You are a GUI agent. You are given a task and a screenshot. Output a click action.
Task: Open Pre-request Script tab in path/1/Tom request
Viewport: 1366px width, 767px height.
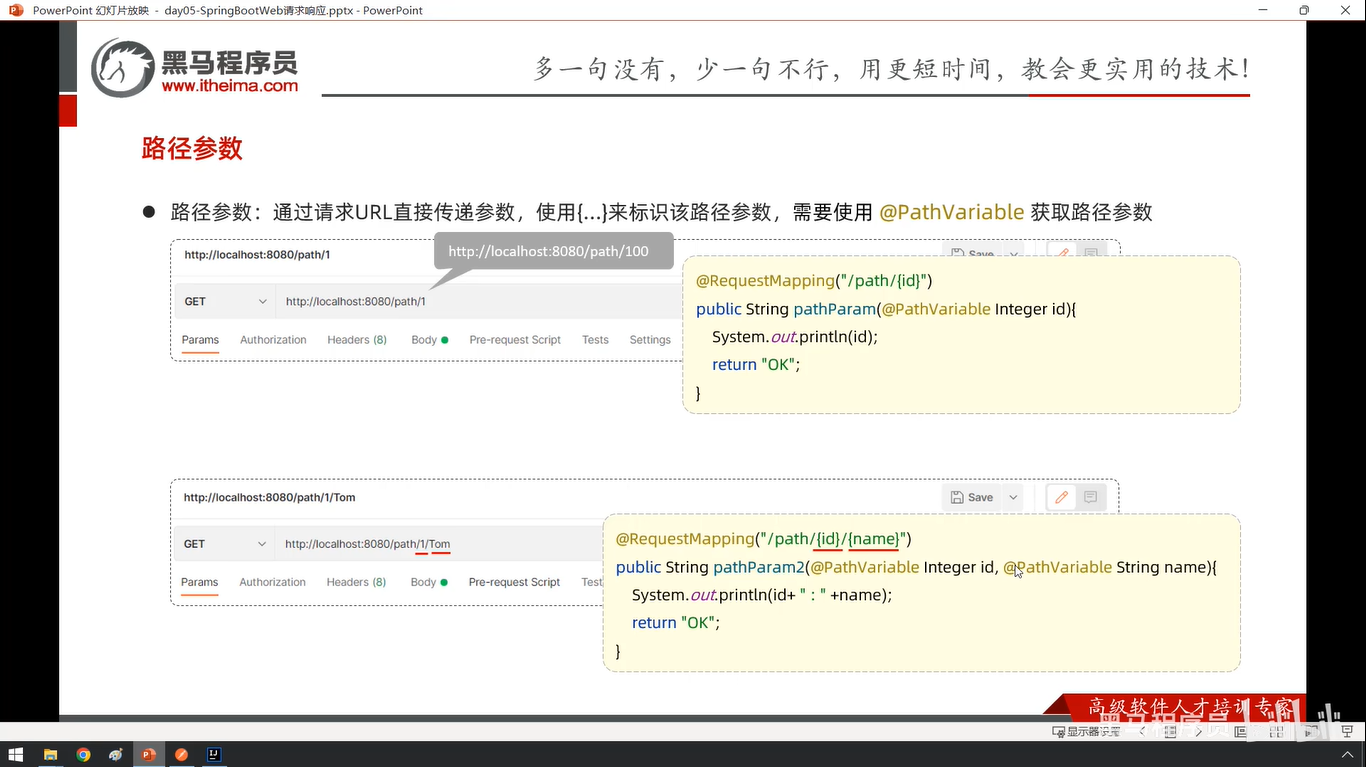(x=514, y=582)
